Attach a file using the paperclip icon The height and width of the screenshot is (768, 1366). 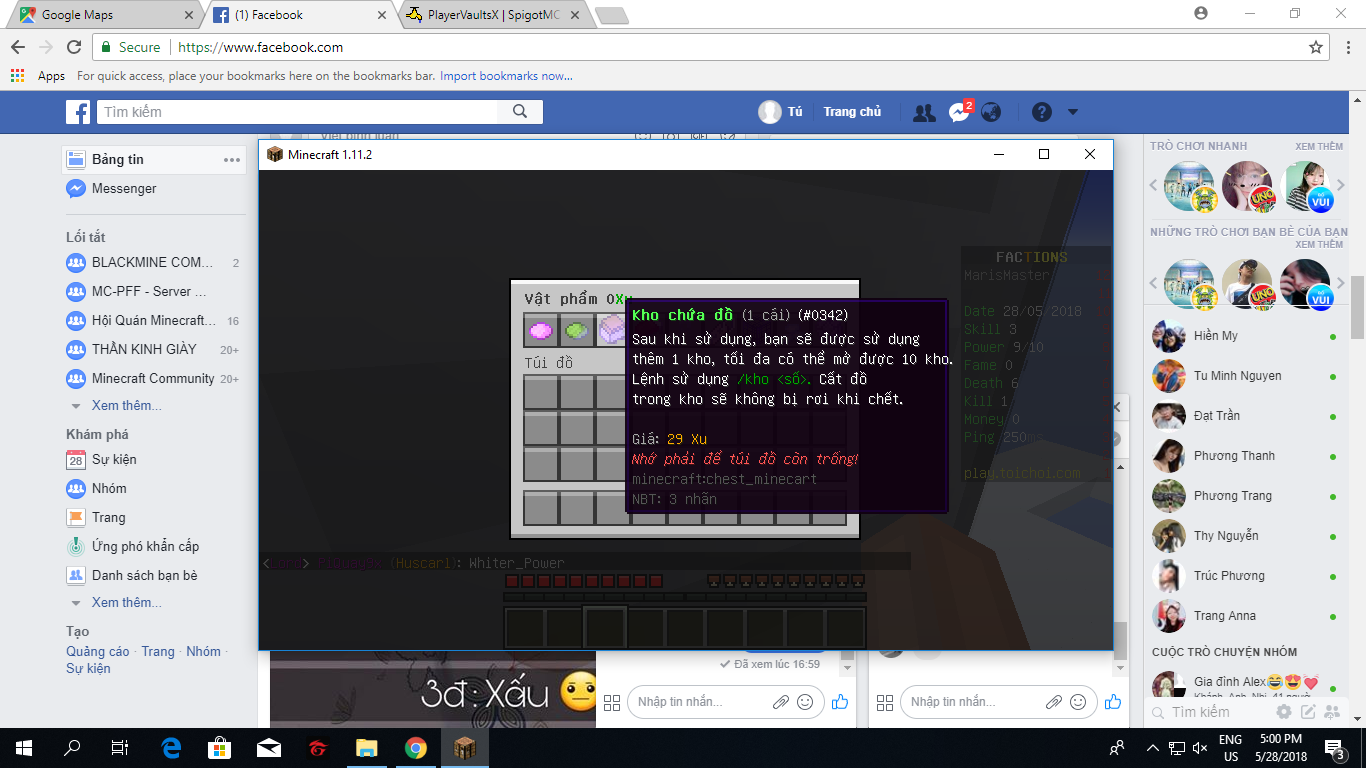click(779, 702)
